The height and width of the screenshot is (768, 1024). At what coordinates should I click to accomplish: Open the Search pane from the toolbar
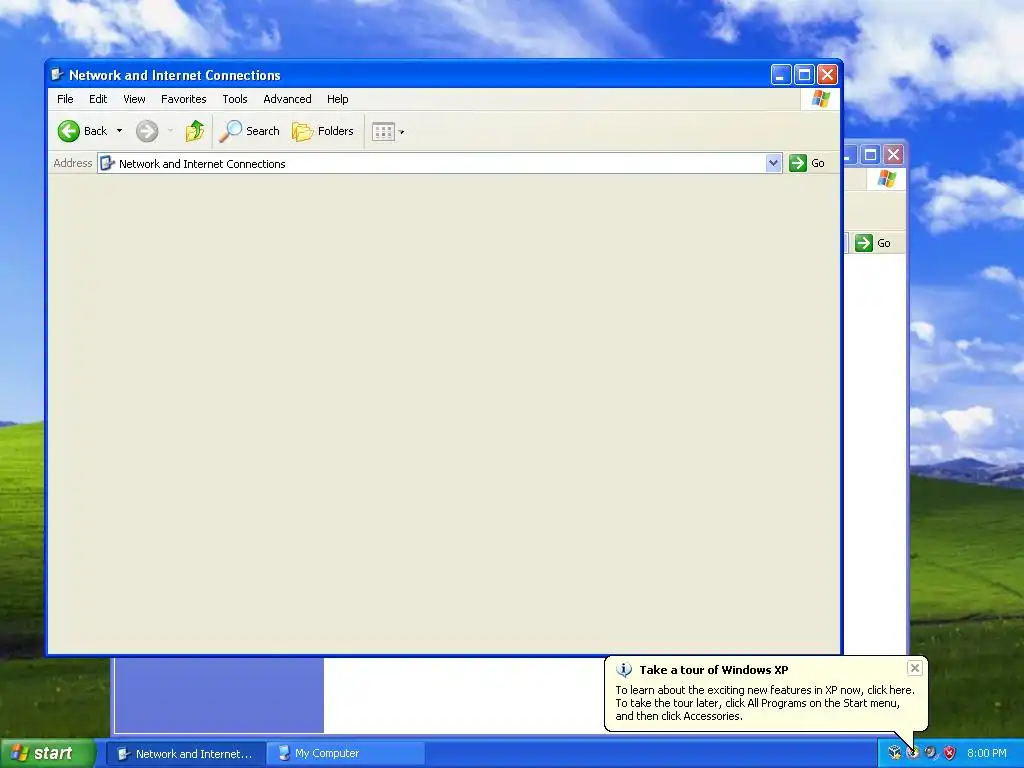(249, 131)
